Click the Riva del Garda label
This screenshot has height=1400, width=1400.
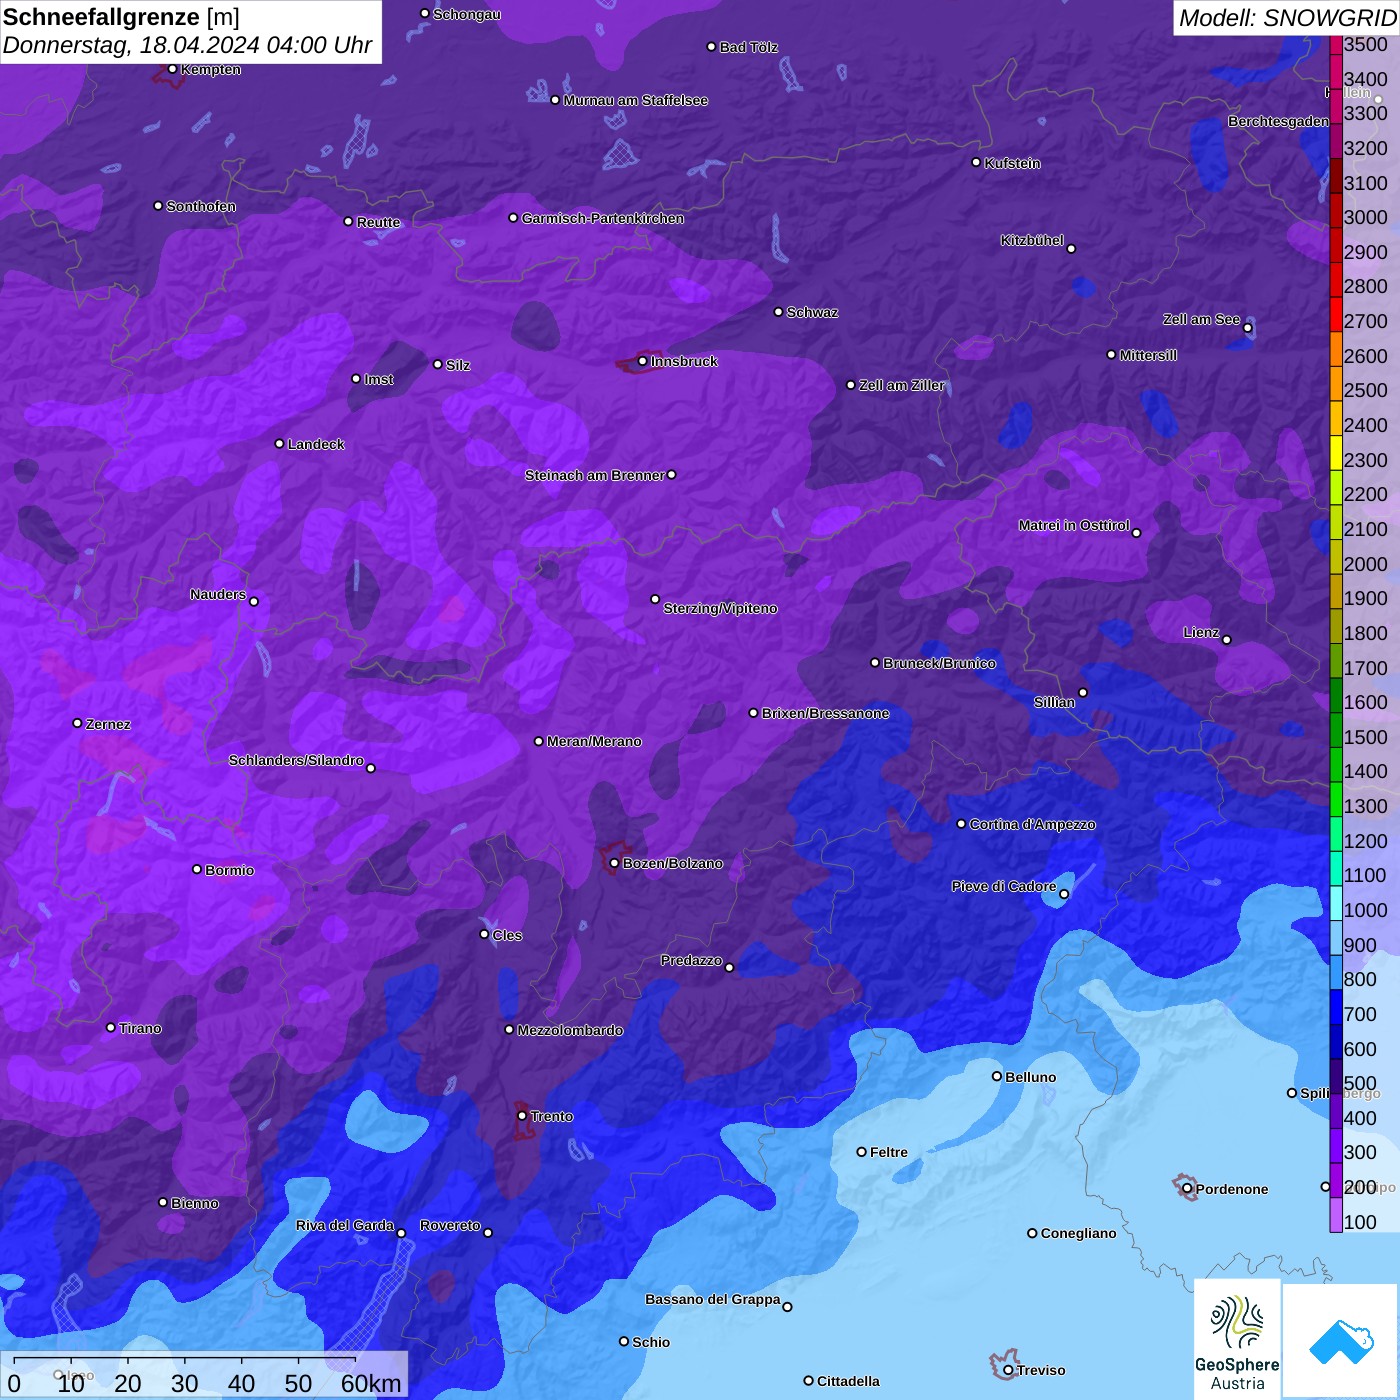point(345,1225)
